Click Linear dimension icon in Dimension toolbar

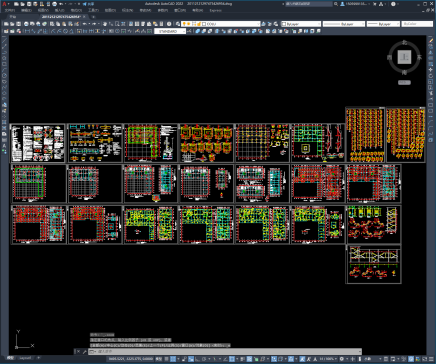pyautogui.click(x=27, y=31)
